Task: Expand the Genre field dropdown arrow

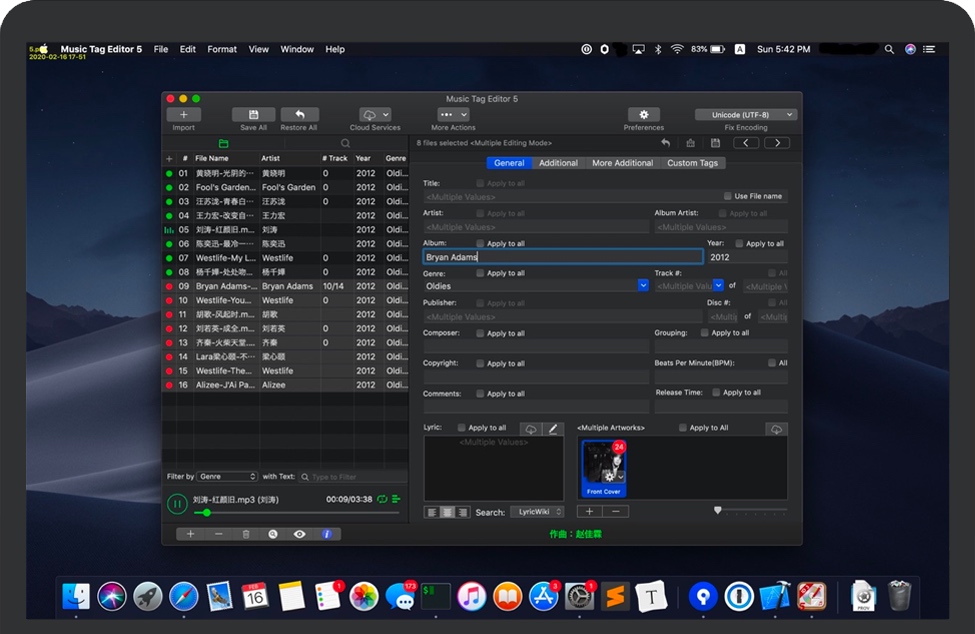Action: (643, 286)
